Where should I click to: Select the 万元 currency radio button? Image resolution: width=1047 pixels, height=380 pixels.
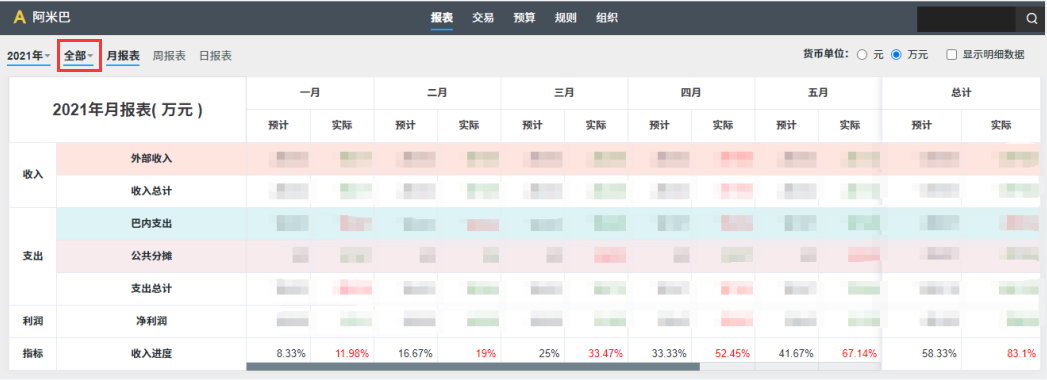coord(896,55)
